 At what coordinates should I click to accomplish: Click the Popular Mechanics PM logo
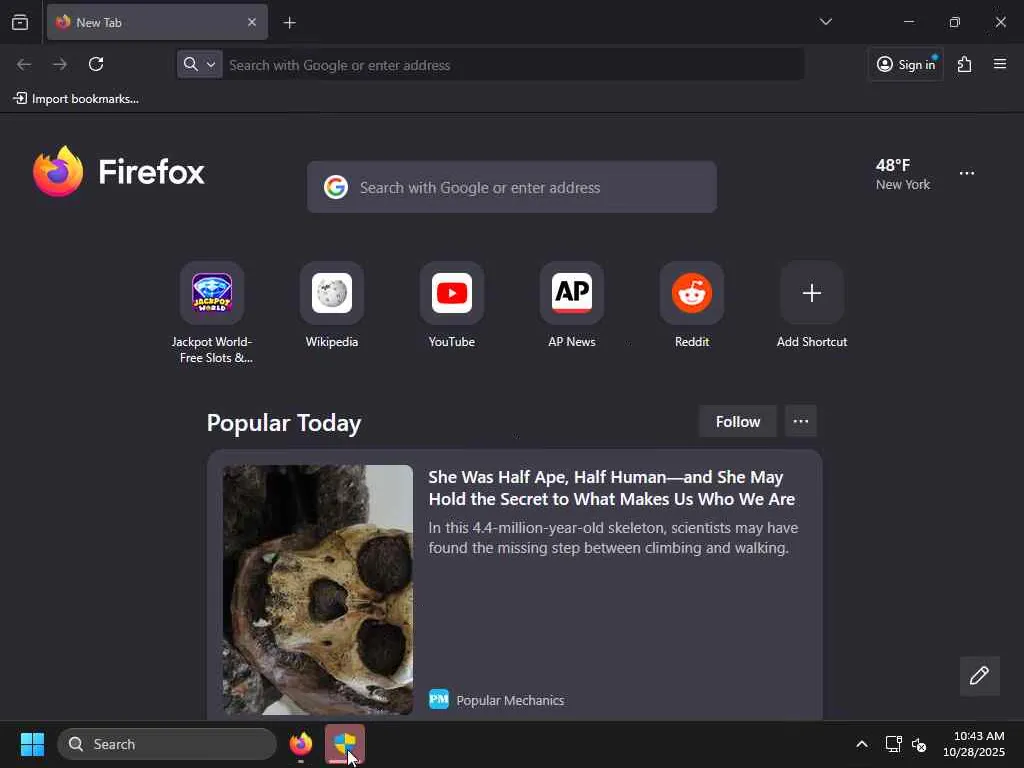coord(439,699)
